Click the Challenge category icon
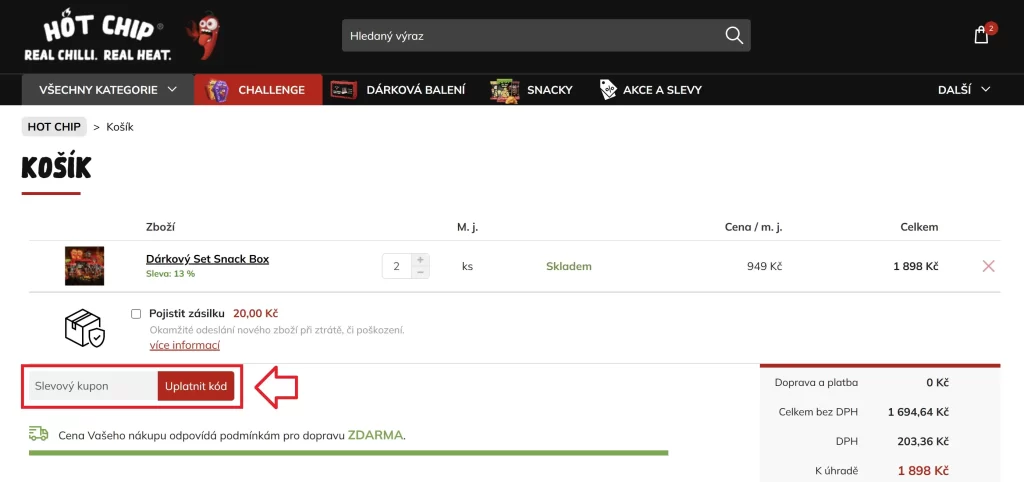 pos(217,90)
